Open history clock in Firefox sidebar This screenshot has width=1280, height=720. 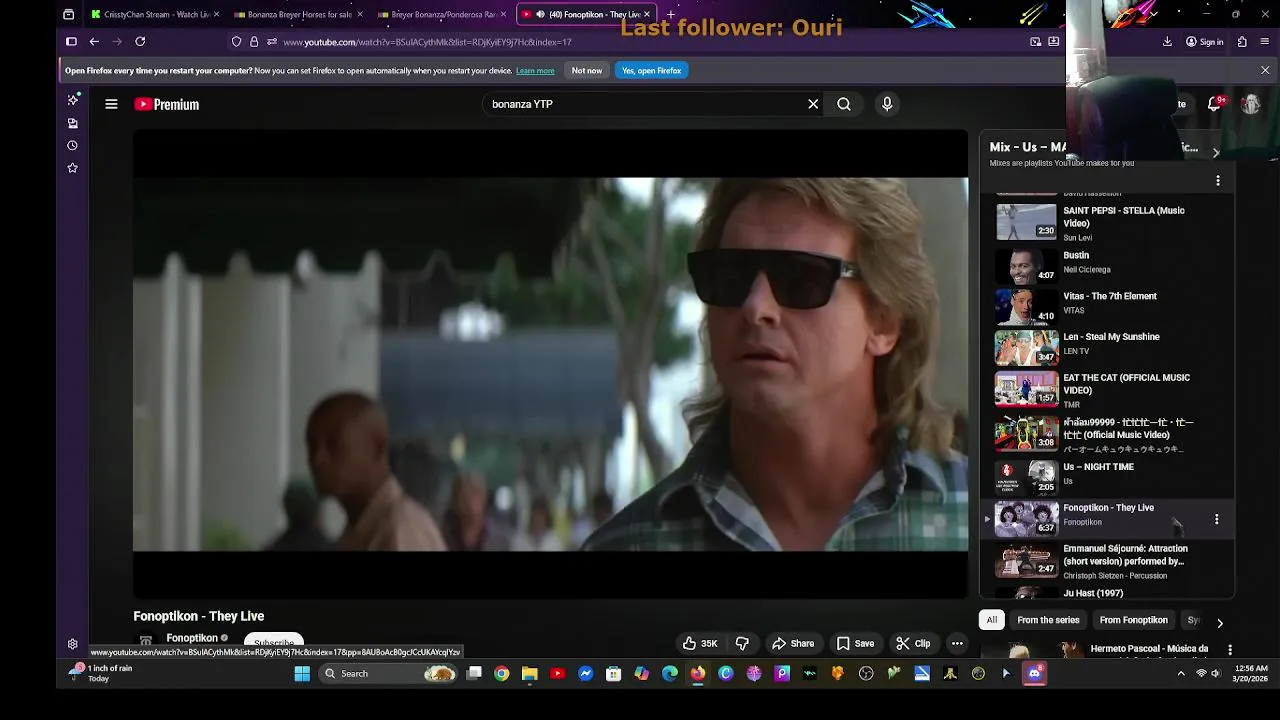click(72, 145)
